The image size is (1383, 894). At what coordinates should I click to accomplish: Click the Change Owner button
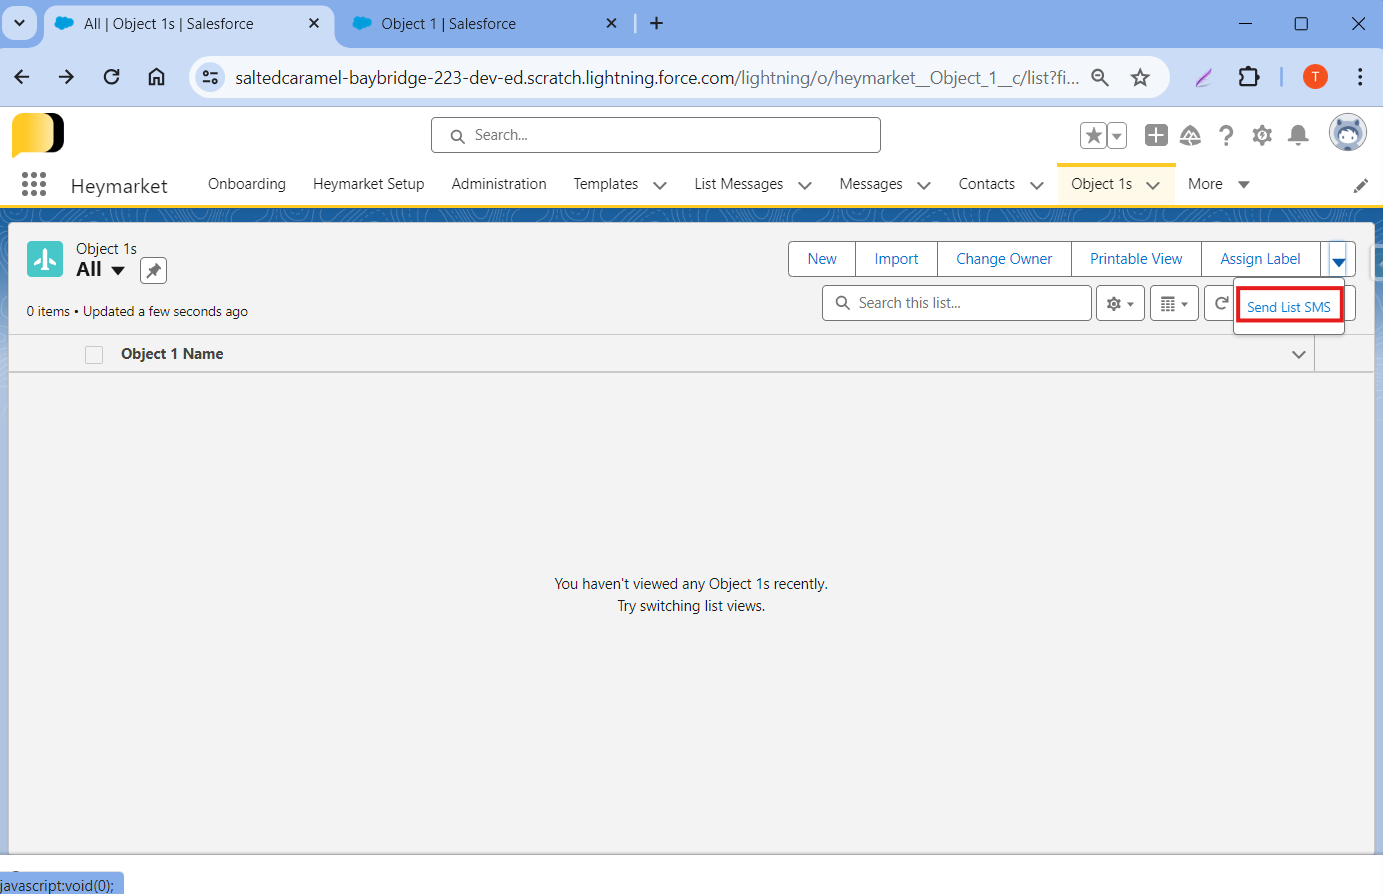tap(1004, 259)
